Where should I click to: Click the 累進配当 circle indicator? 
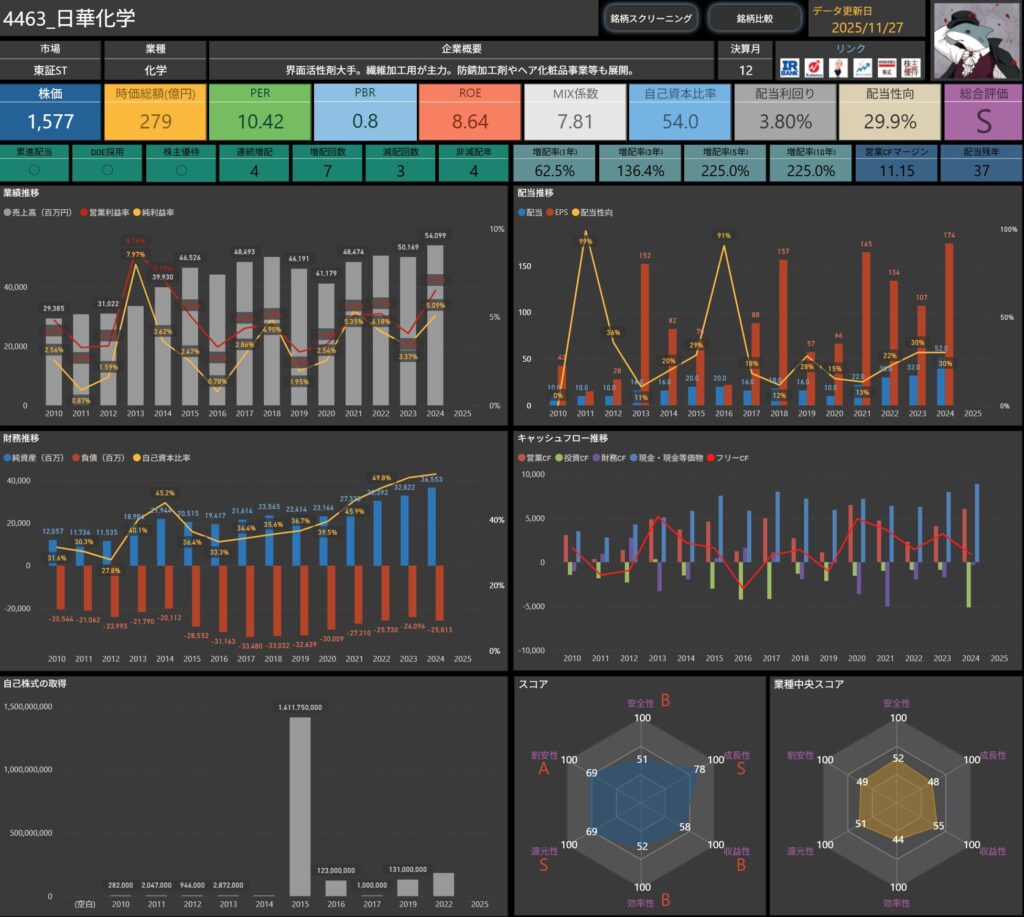pos(36,170)
